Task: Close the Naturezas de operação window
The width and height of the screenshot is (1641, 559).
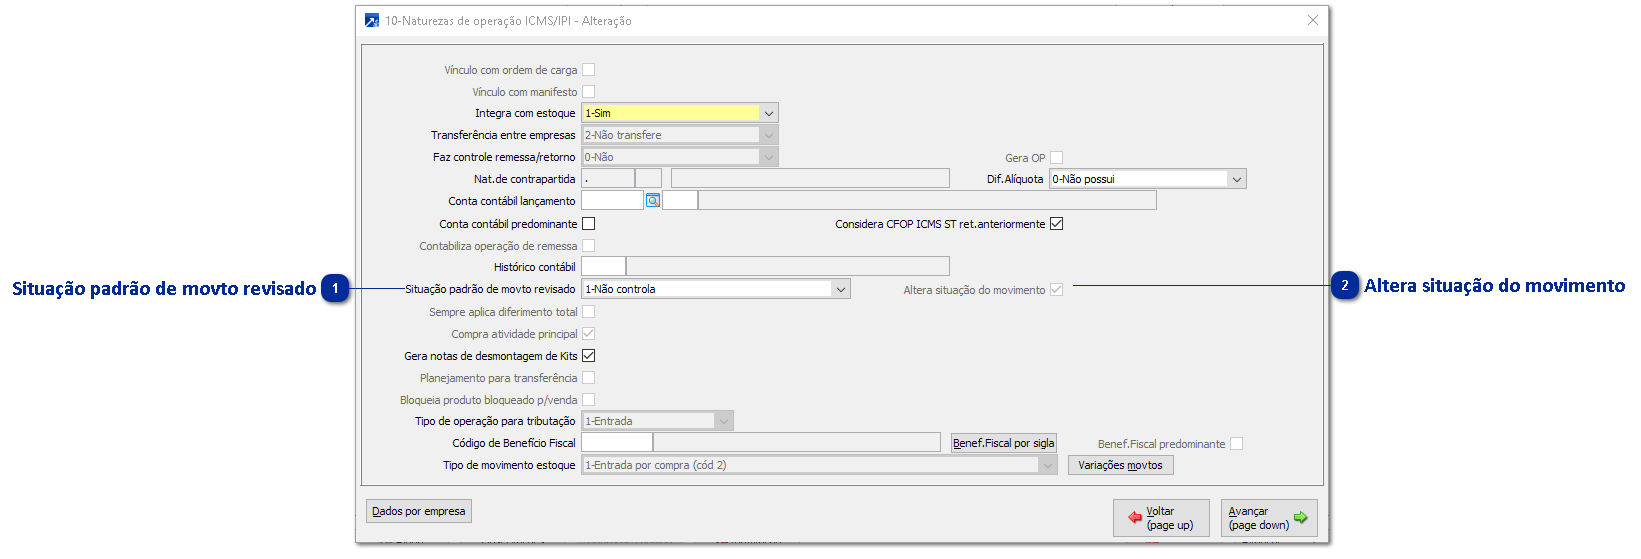Action: (1313, 20)
